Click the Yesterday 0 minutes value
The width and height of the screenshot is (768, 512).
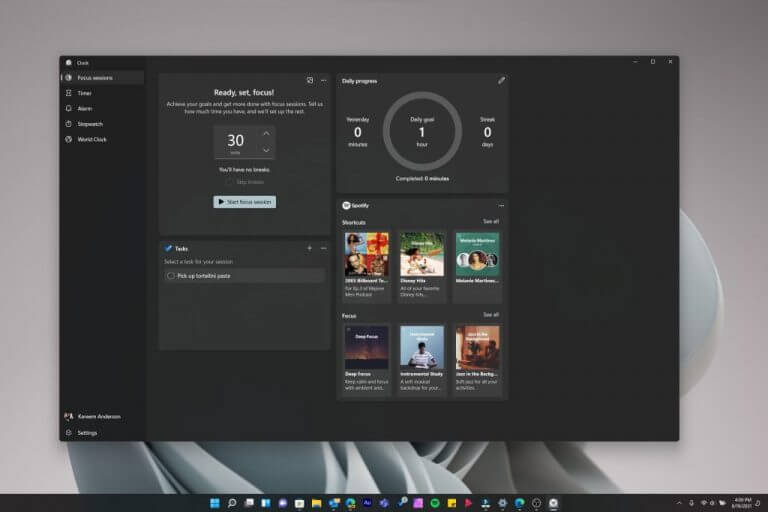tap(358, 132)
